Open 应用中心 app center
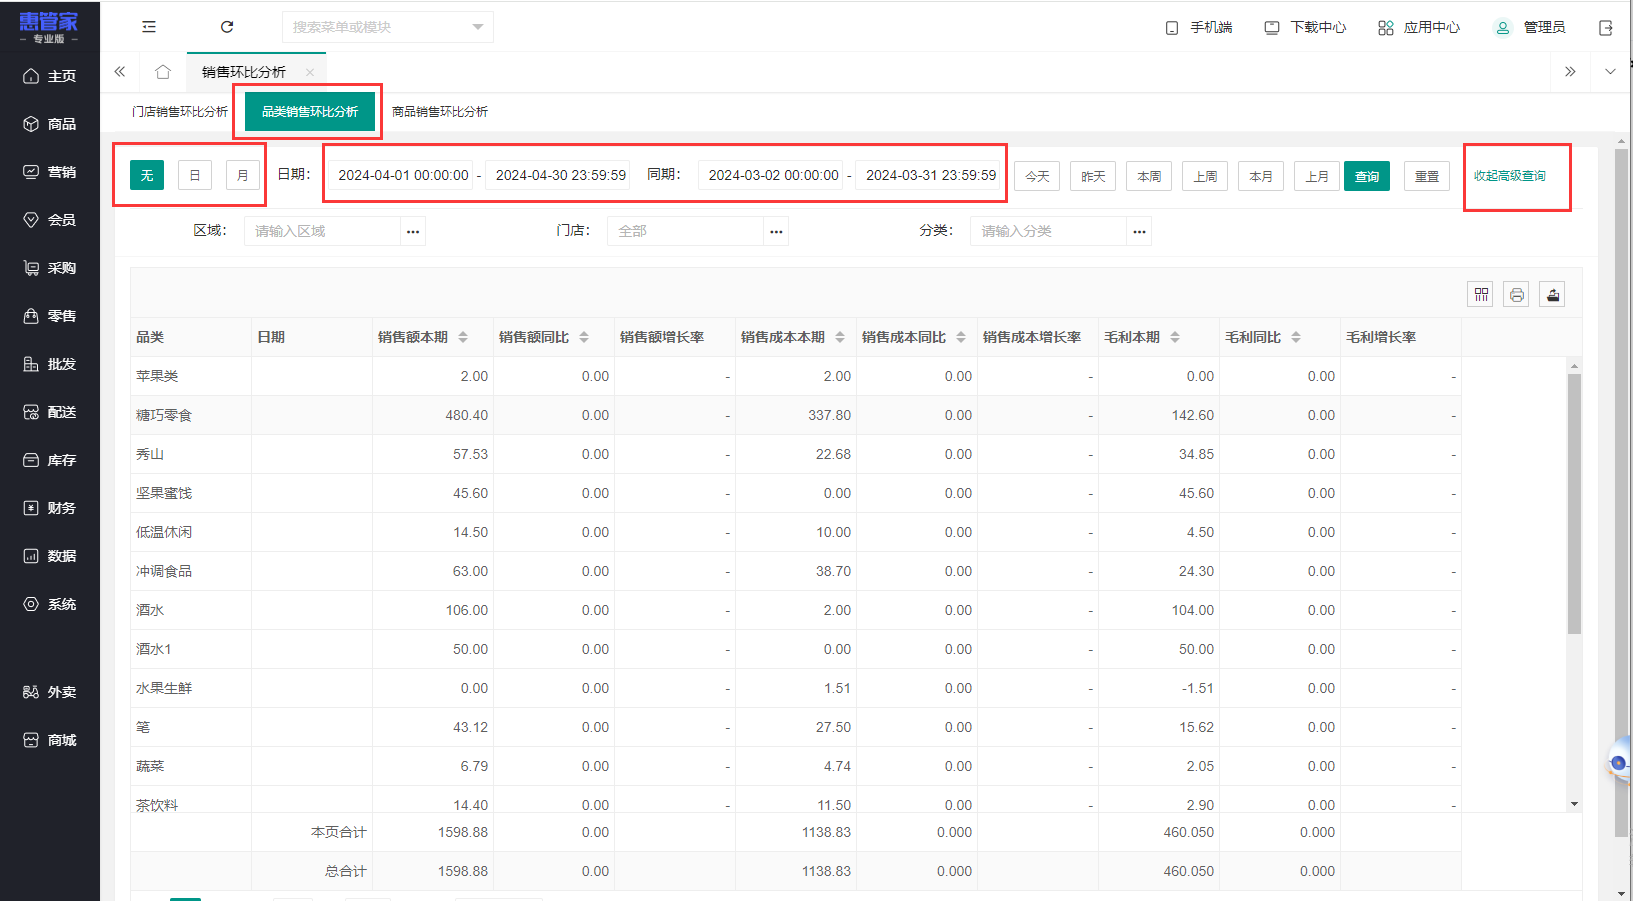Viewport: 1633px width, 901px height. click(1419, 28)
